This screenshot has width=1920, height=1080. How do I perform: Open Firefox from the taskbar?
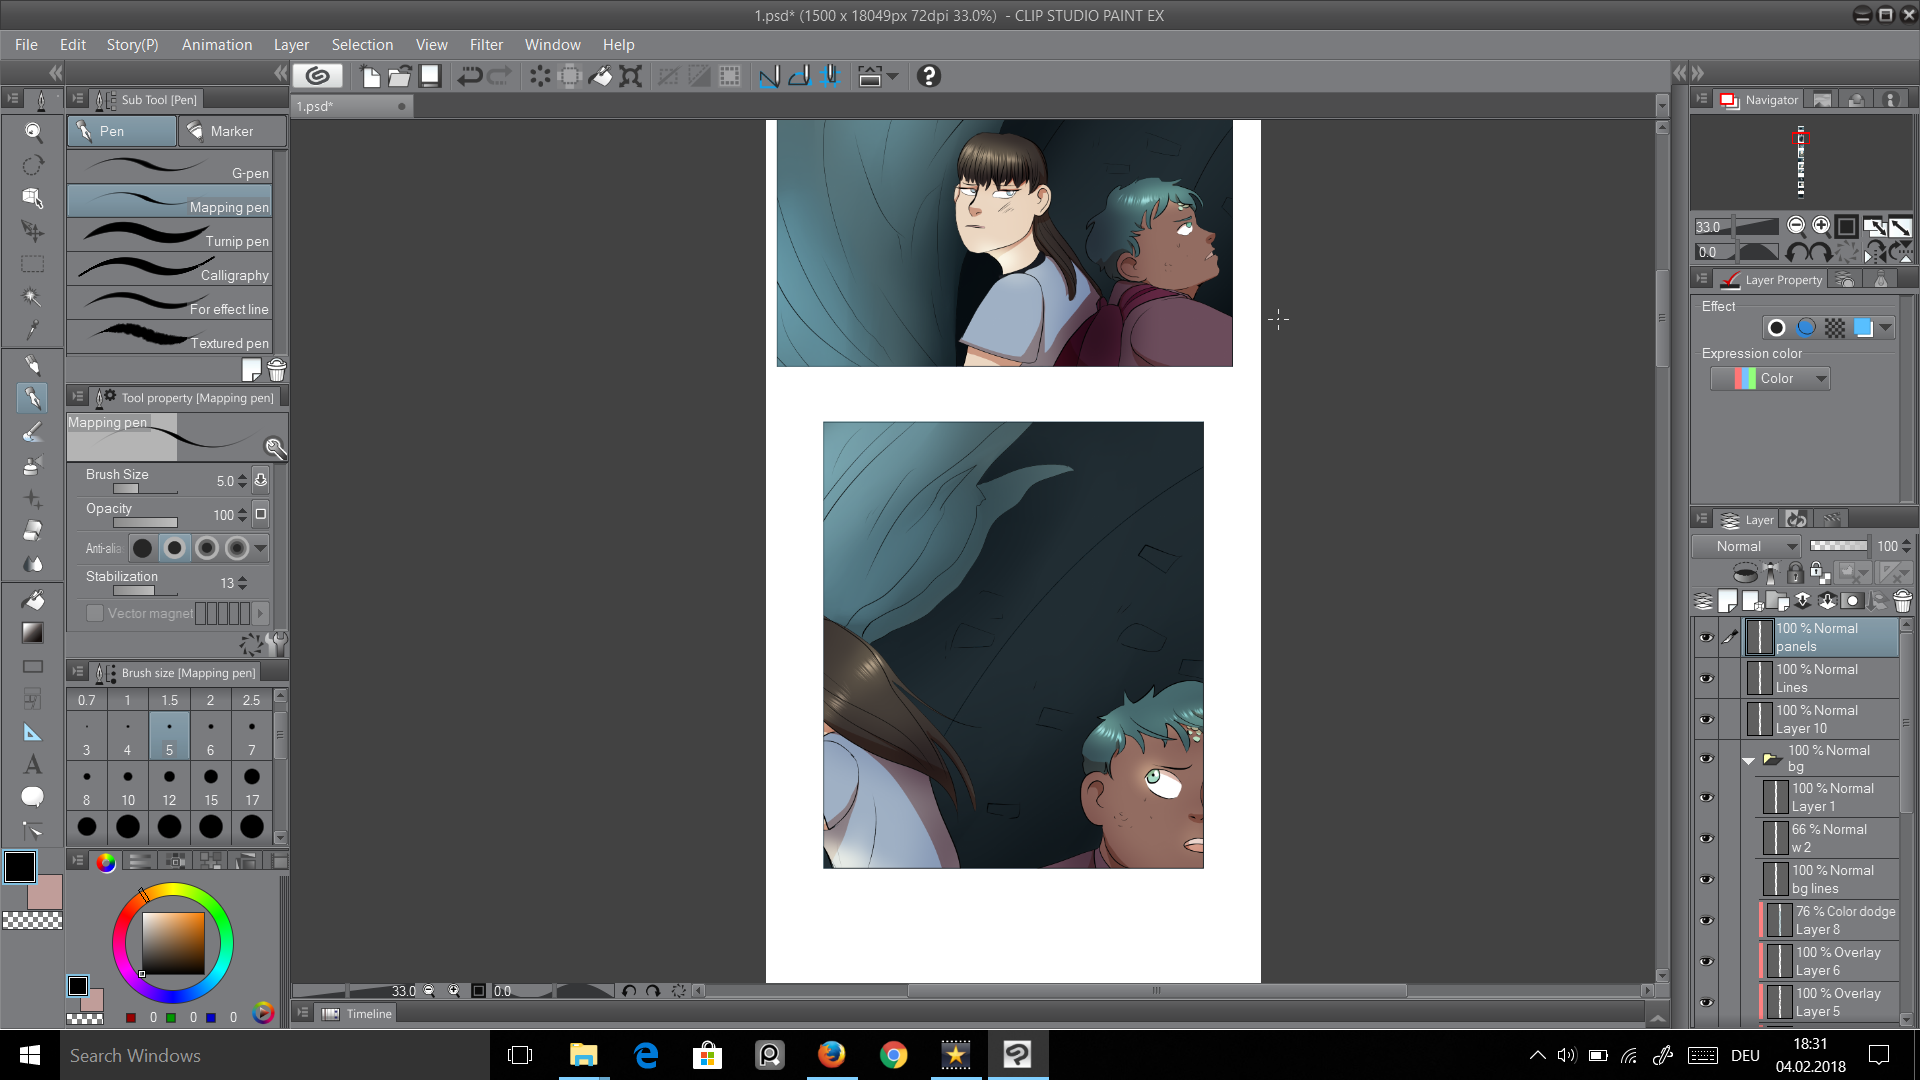tap(831, 1055)
